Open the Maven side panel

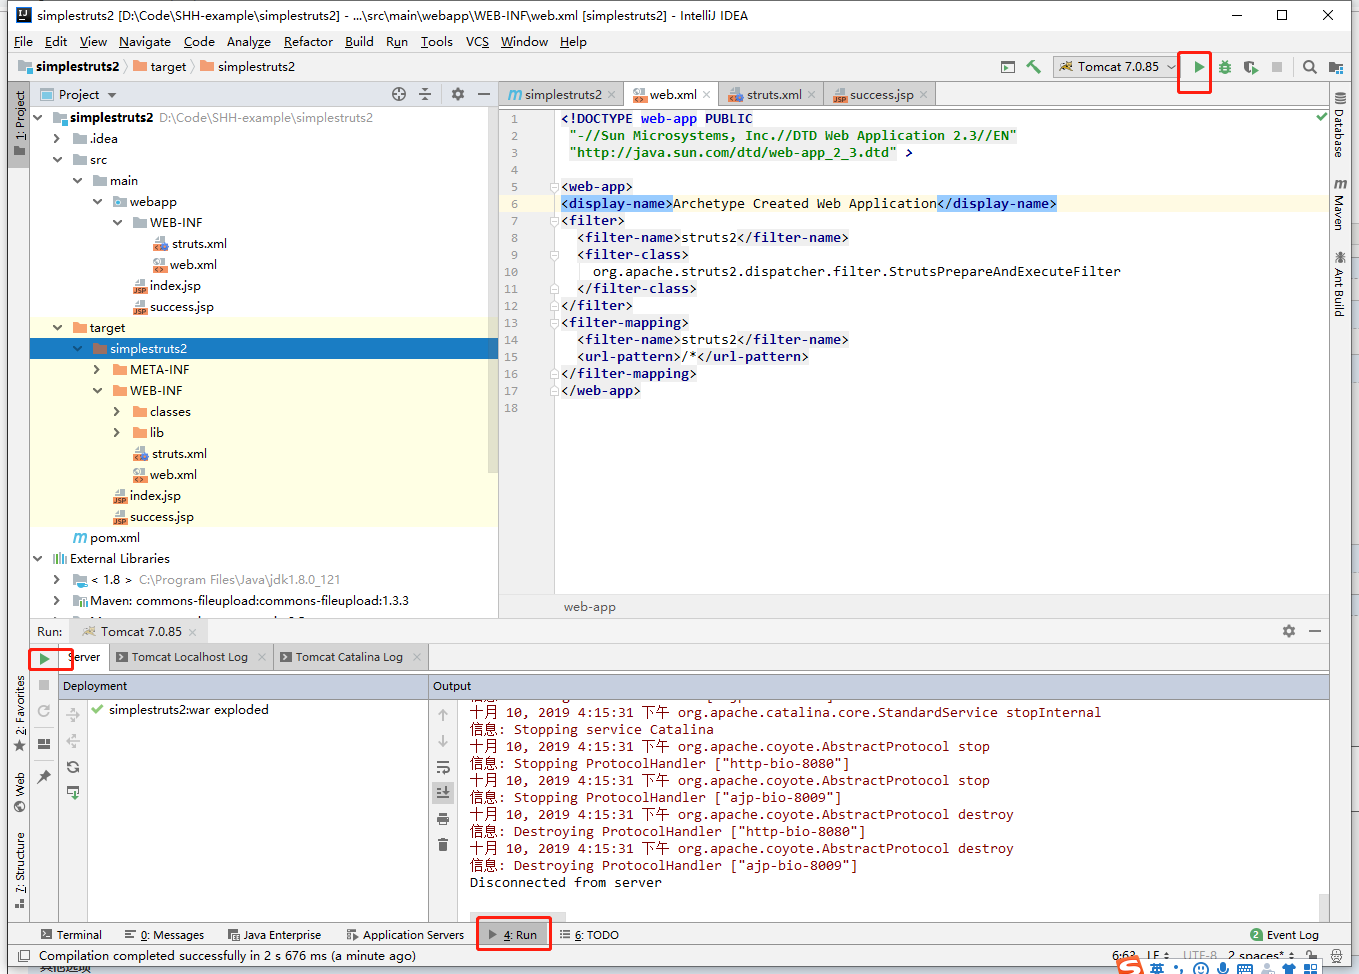click(x=1340, y=203)
